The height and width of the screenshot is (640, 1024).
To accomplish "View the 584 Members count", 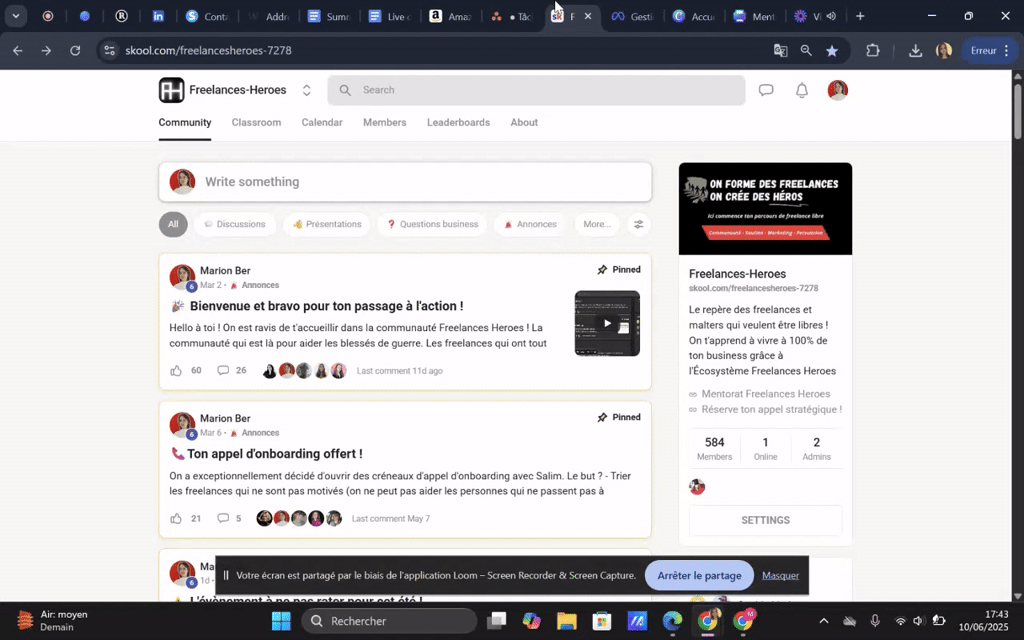I will pos(714,448).
